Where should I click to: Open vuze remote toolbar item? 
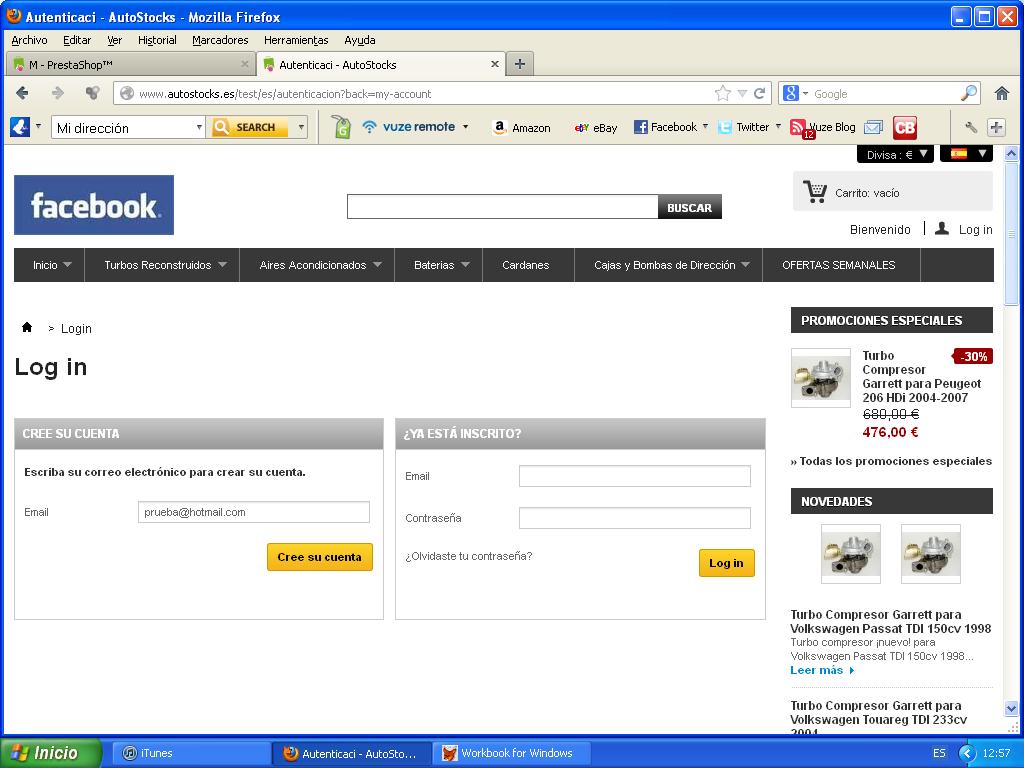click(x=415, y=127)
